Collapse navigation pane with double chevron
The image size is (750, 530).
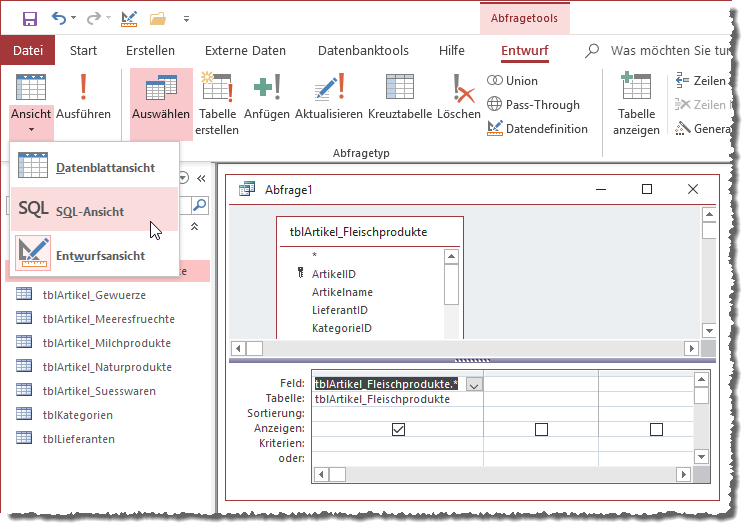click(x=201, y=178)
